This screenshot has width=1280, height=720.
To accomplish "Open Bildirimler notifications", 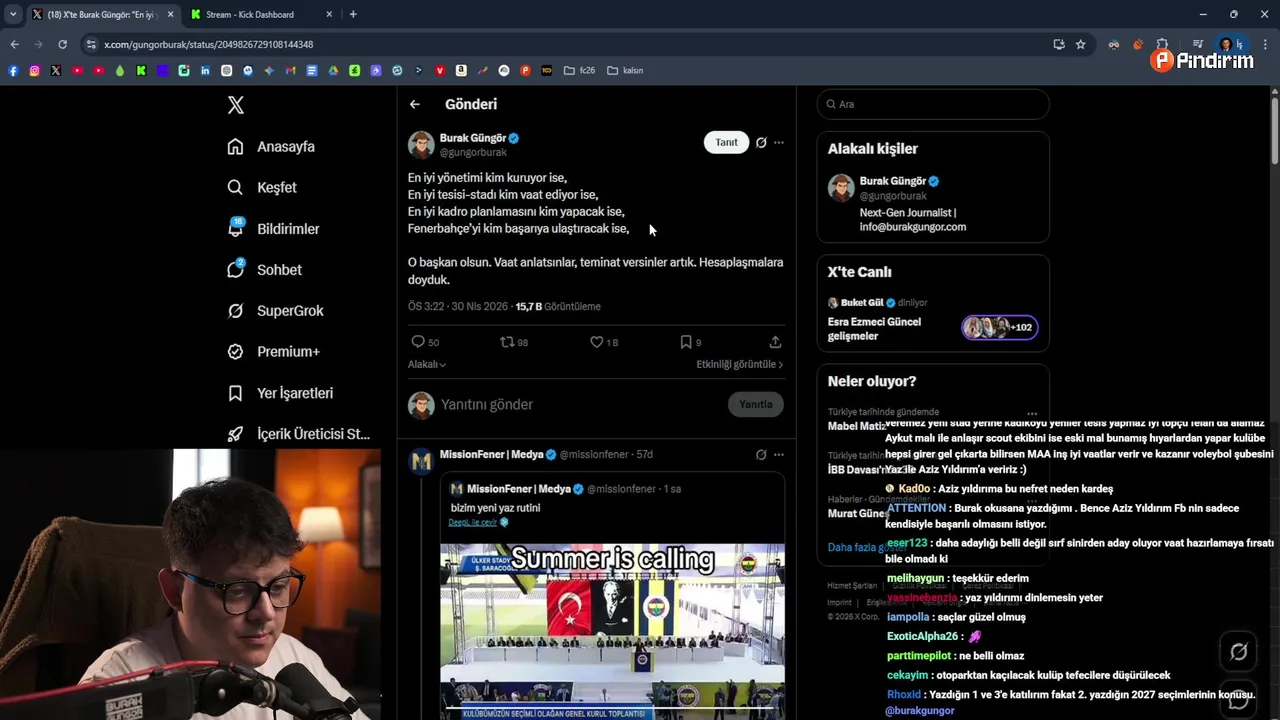I will (273, 229).
